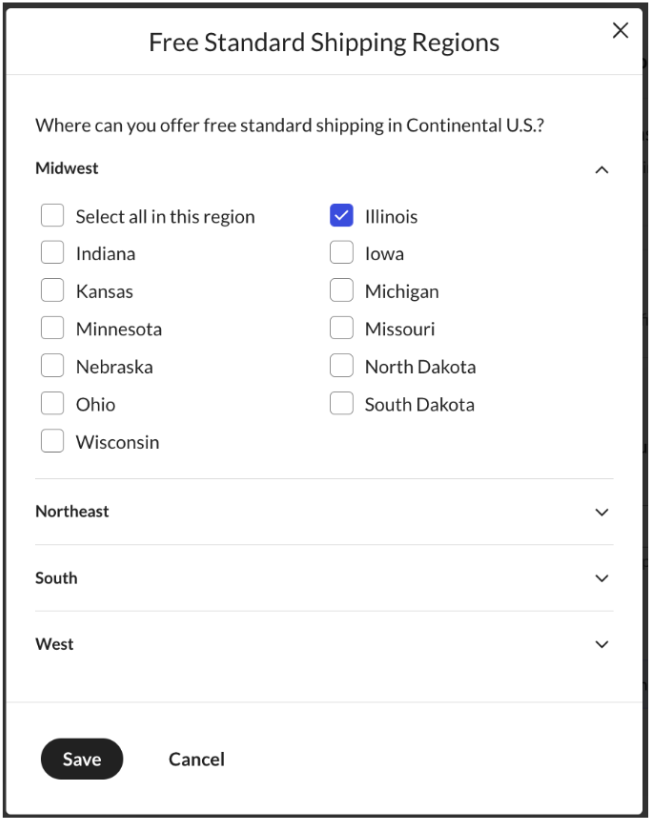Expand the South region chevron
This screenshot has height=822, width=649.
pos(601,578)
